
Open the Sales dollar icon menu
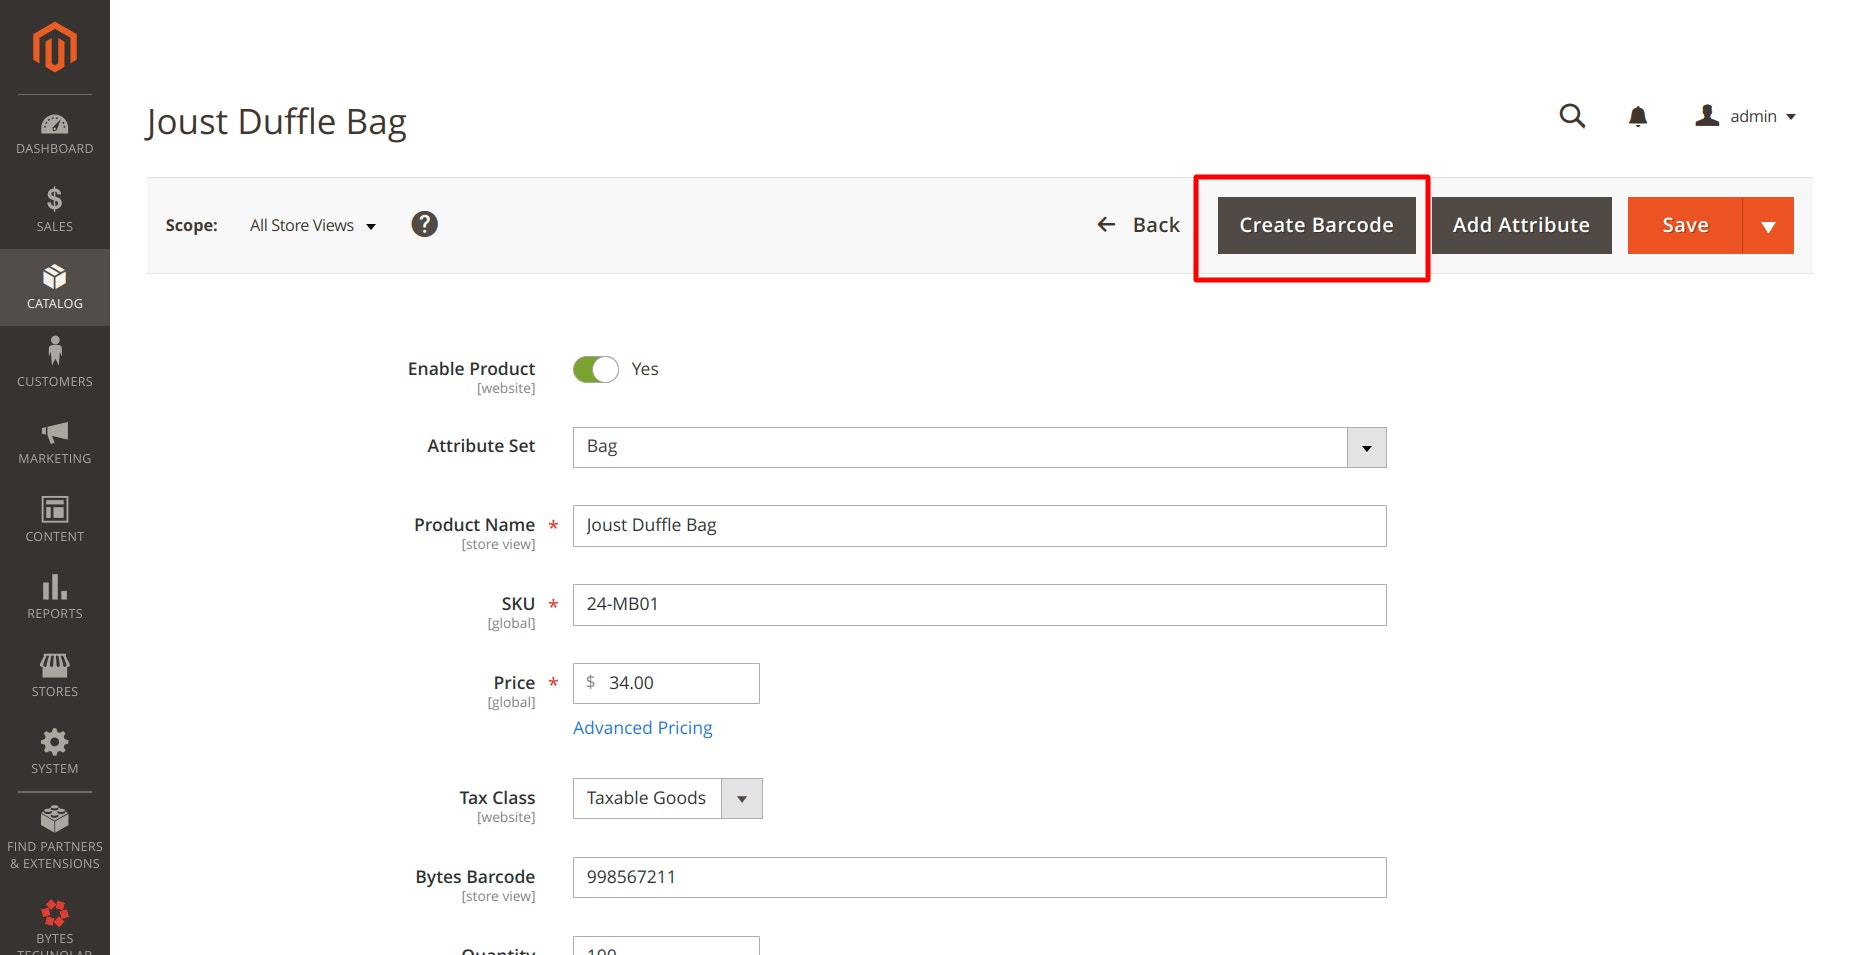[x=54, y=199]
